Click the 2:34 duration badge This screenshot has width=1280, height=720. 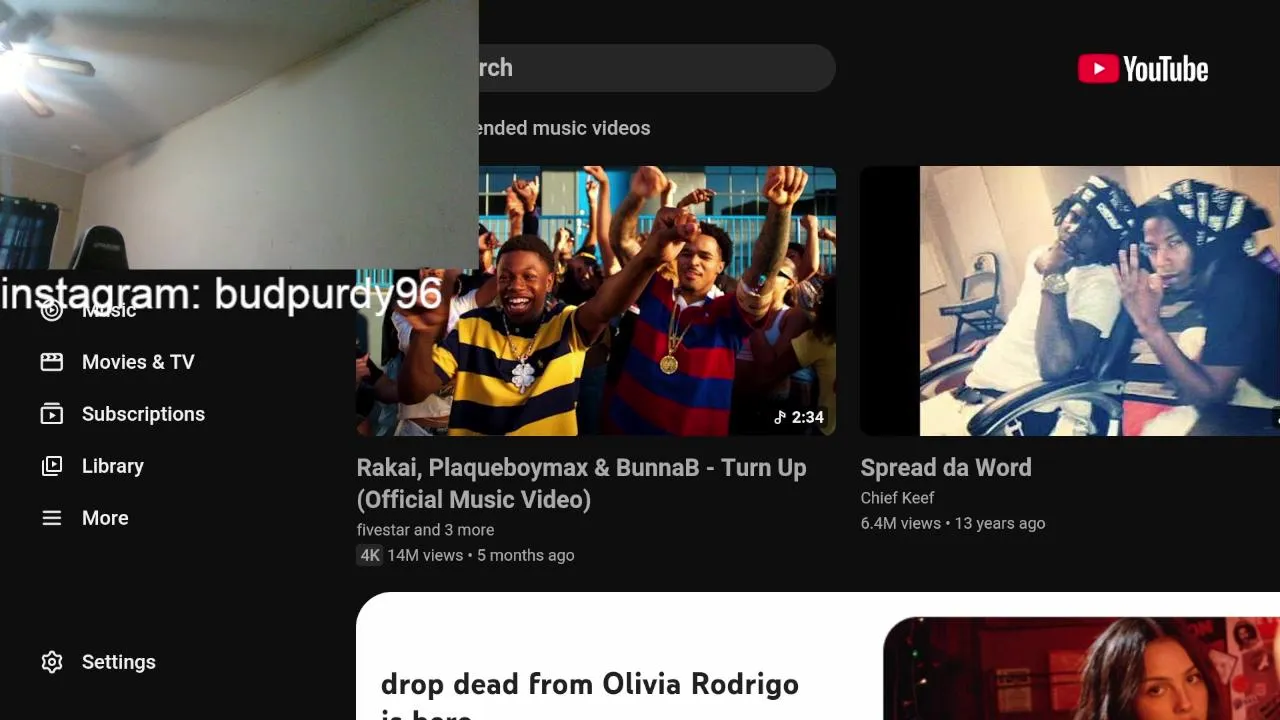pyautogui.click(x=799, y=417)
